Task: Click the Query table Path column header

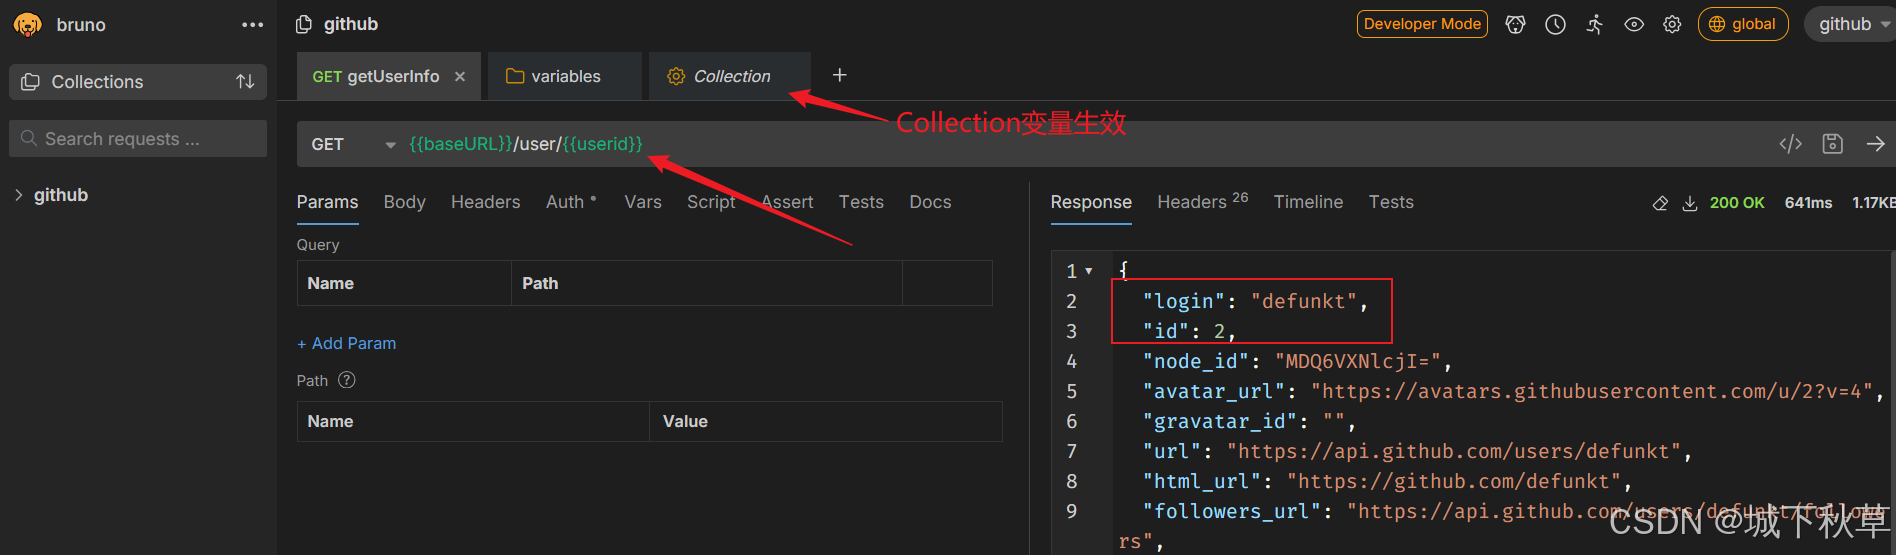Action: (707, 283)
